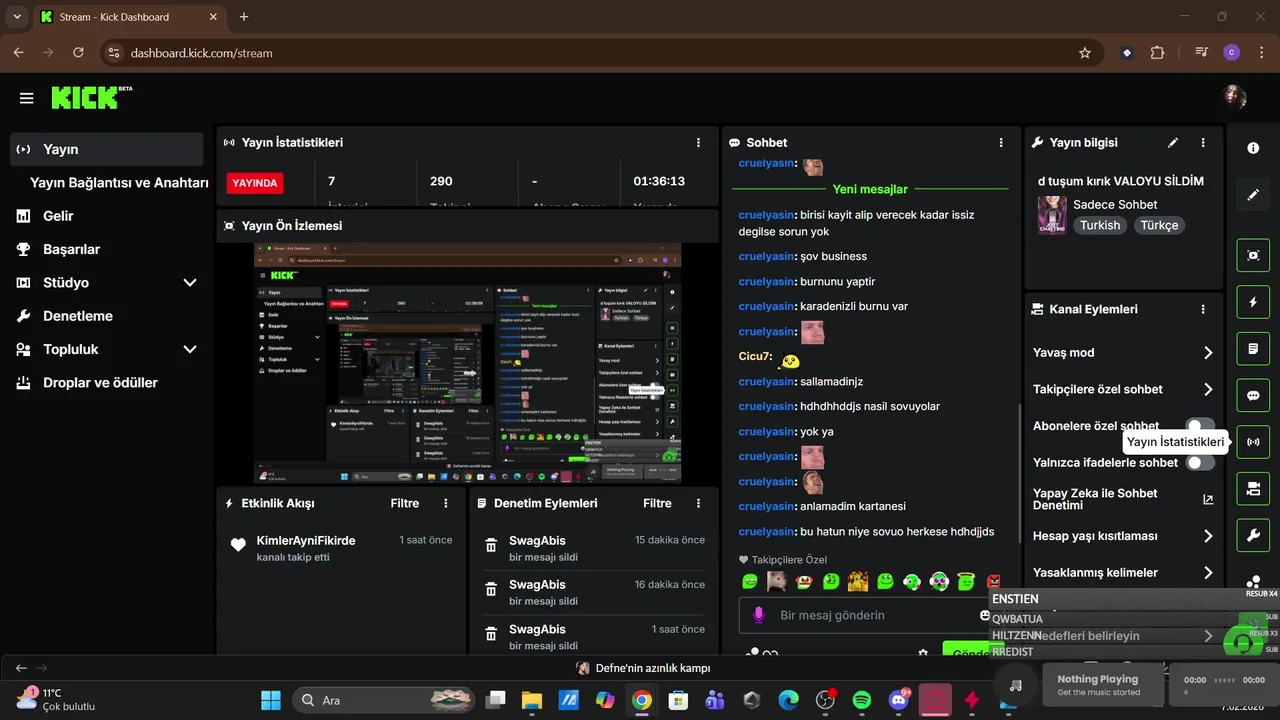Image resolution: width=1280 pixels, height=720 pixels.
Task: Click the microphone icon in chat input
Action: click(759, 615)
